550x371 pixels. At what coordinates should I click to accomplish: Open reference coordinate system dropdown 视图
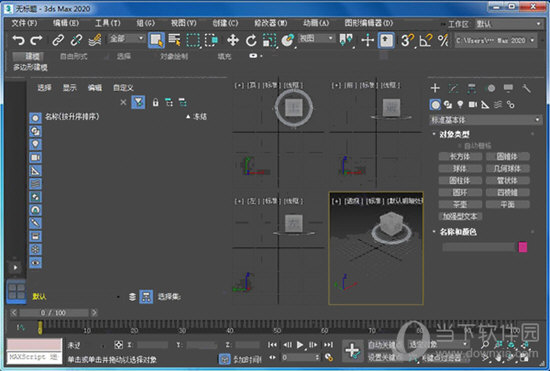317,38
